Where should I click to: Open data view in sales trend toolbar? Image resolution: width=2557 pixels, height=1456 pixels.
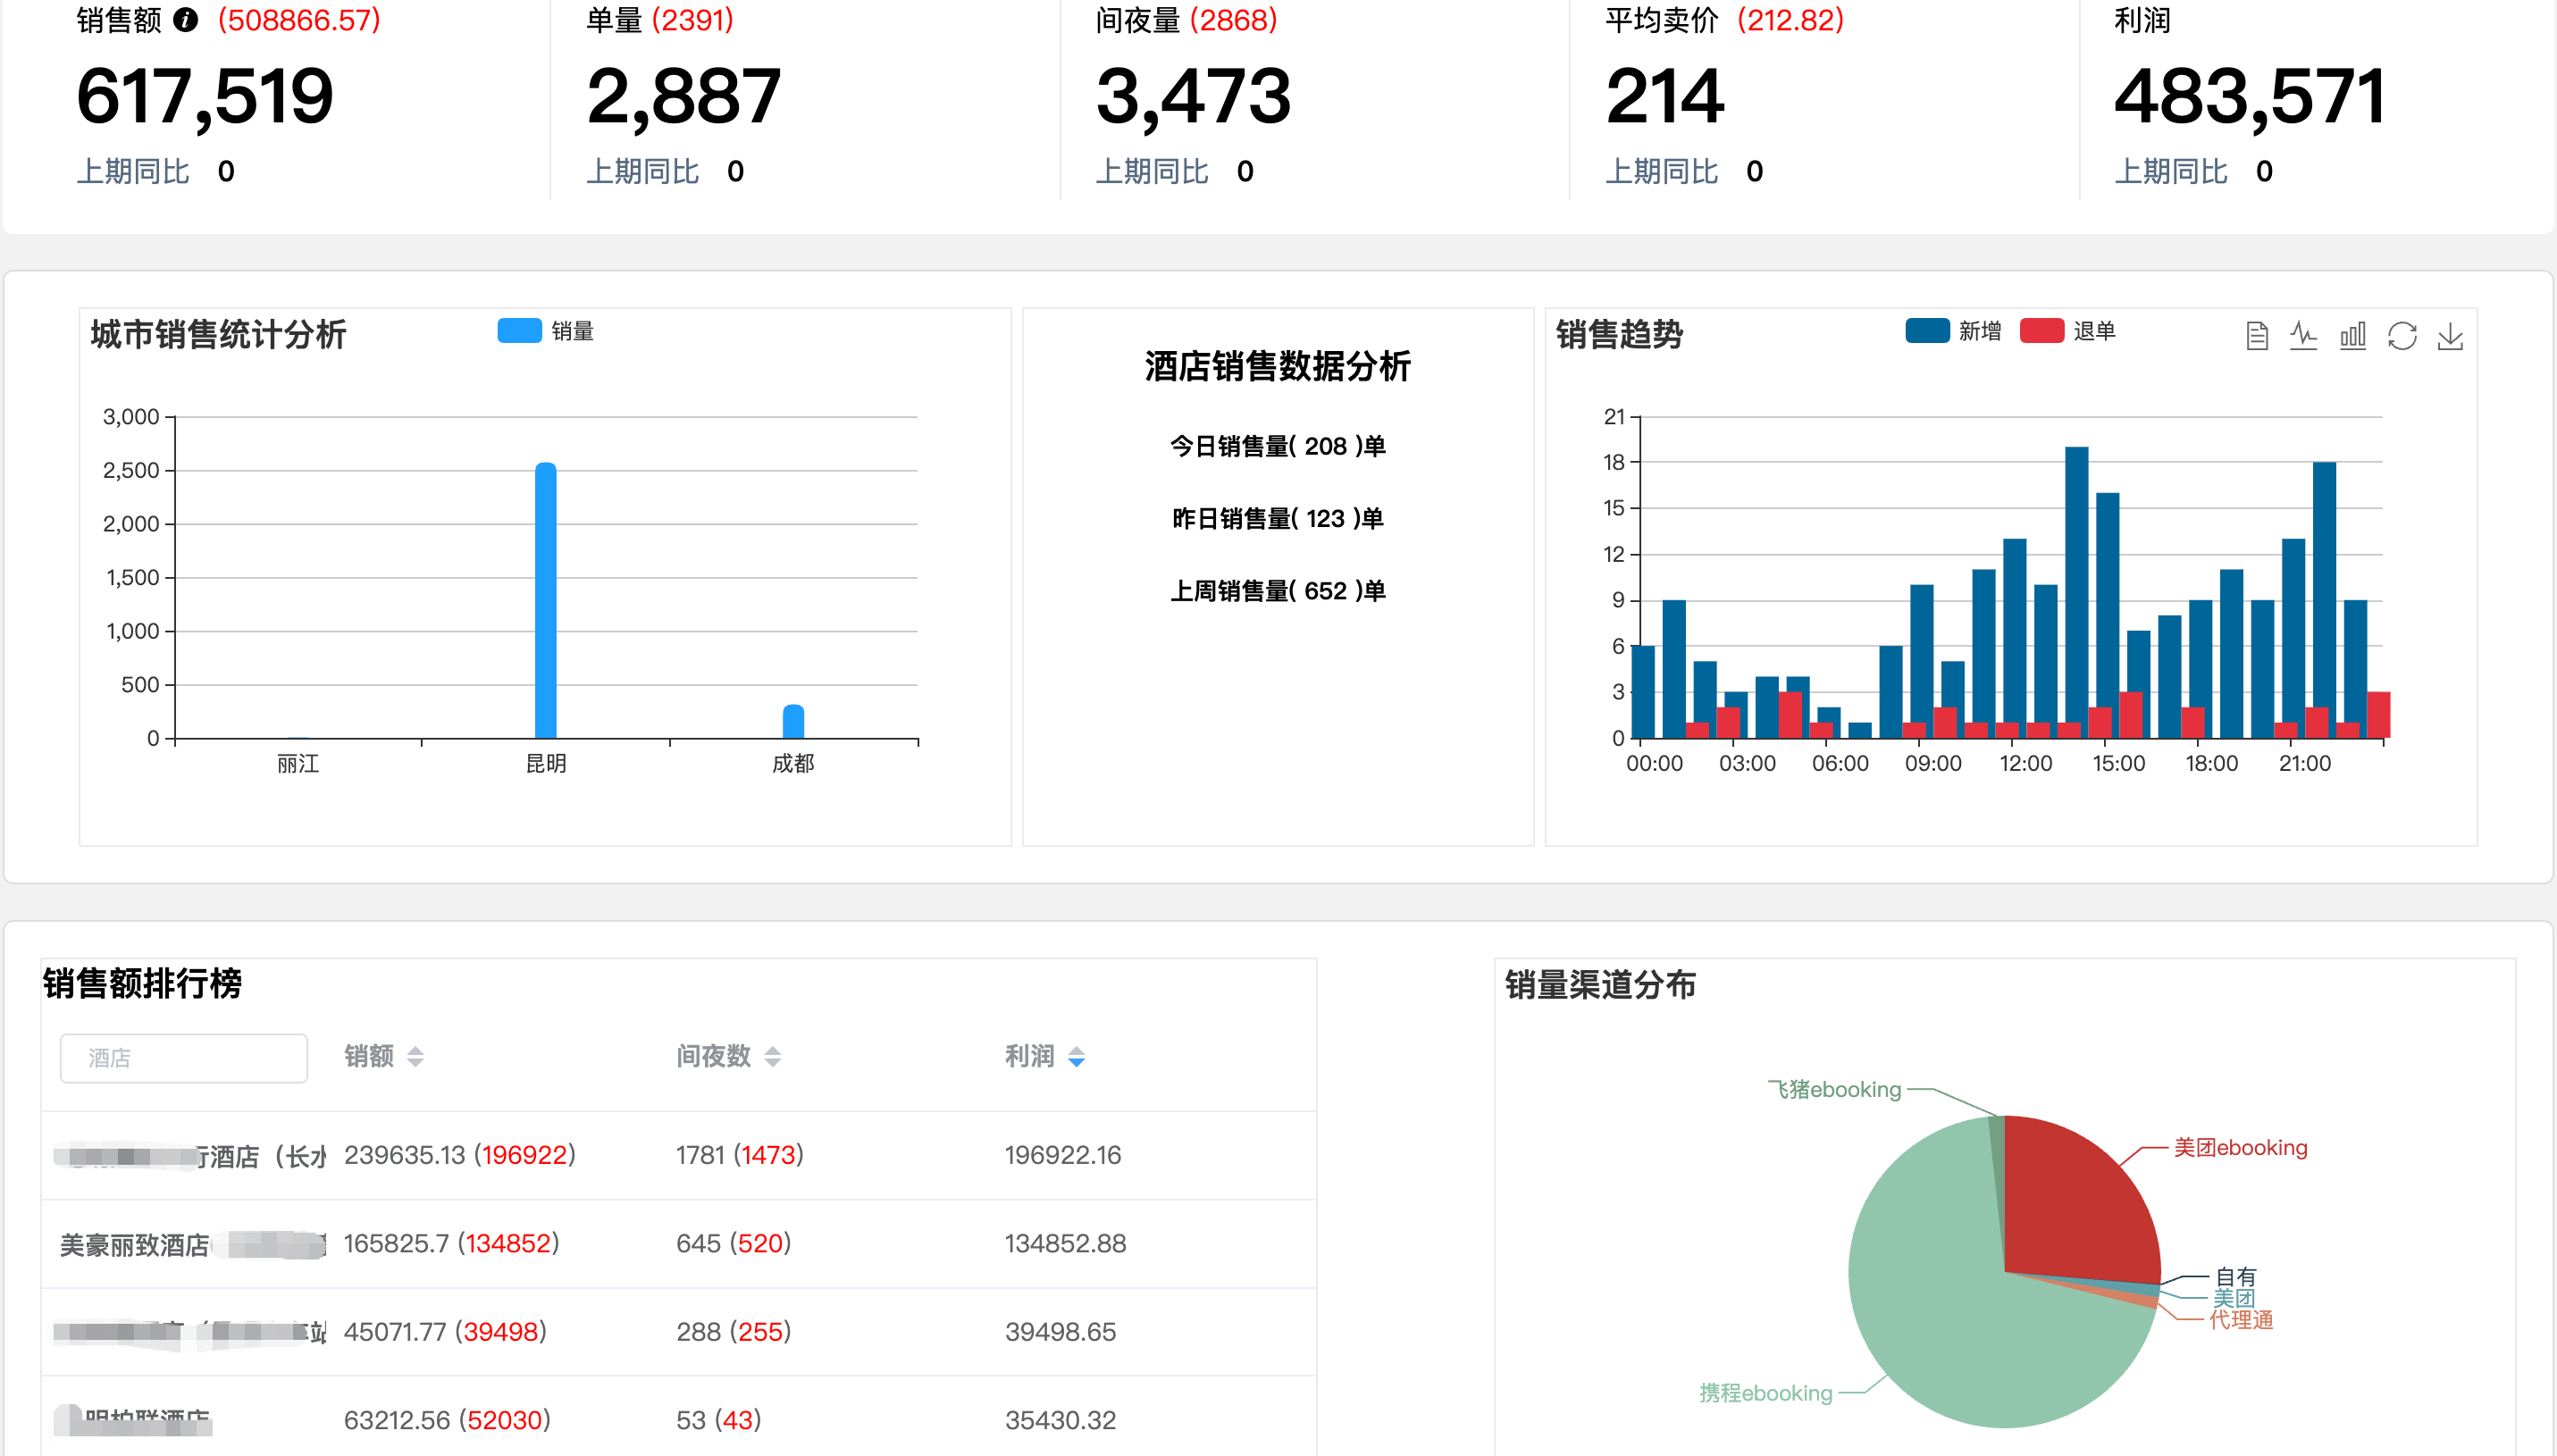pos(2256,336)
